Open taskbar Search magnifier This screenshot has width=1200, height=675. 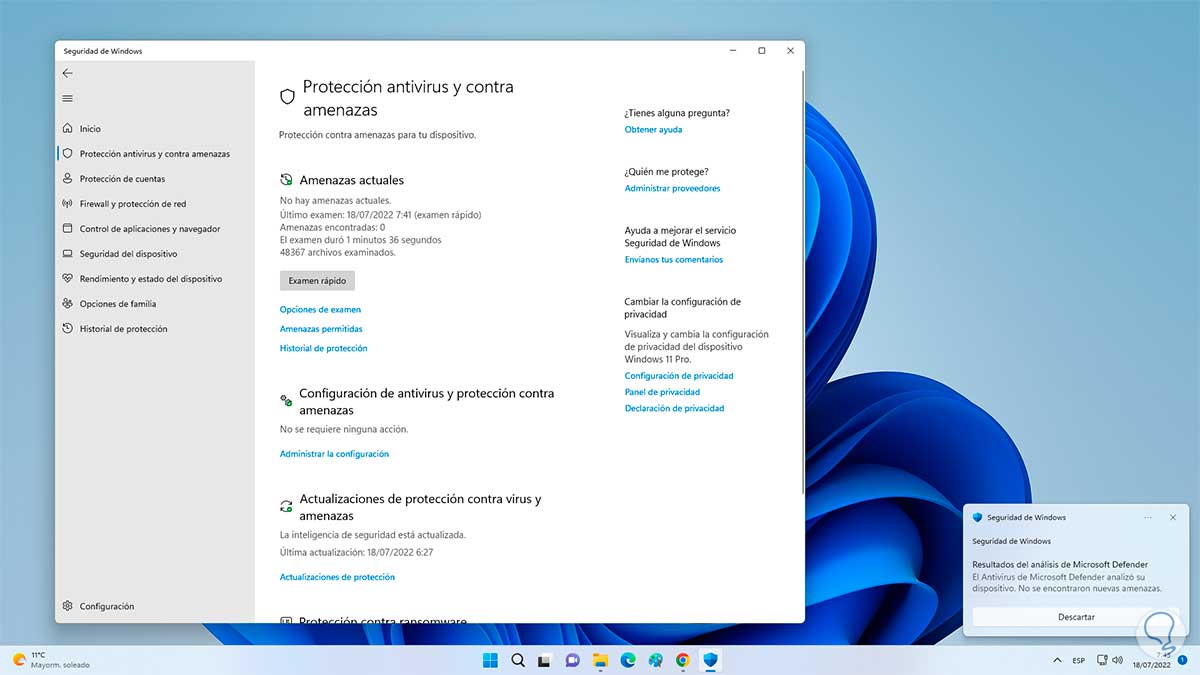(518, 660)
